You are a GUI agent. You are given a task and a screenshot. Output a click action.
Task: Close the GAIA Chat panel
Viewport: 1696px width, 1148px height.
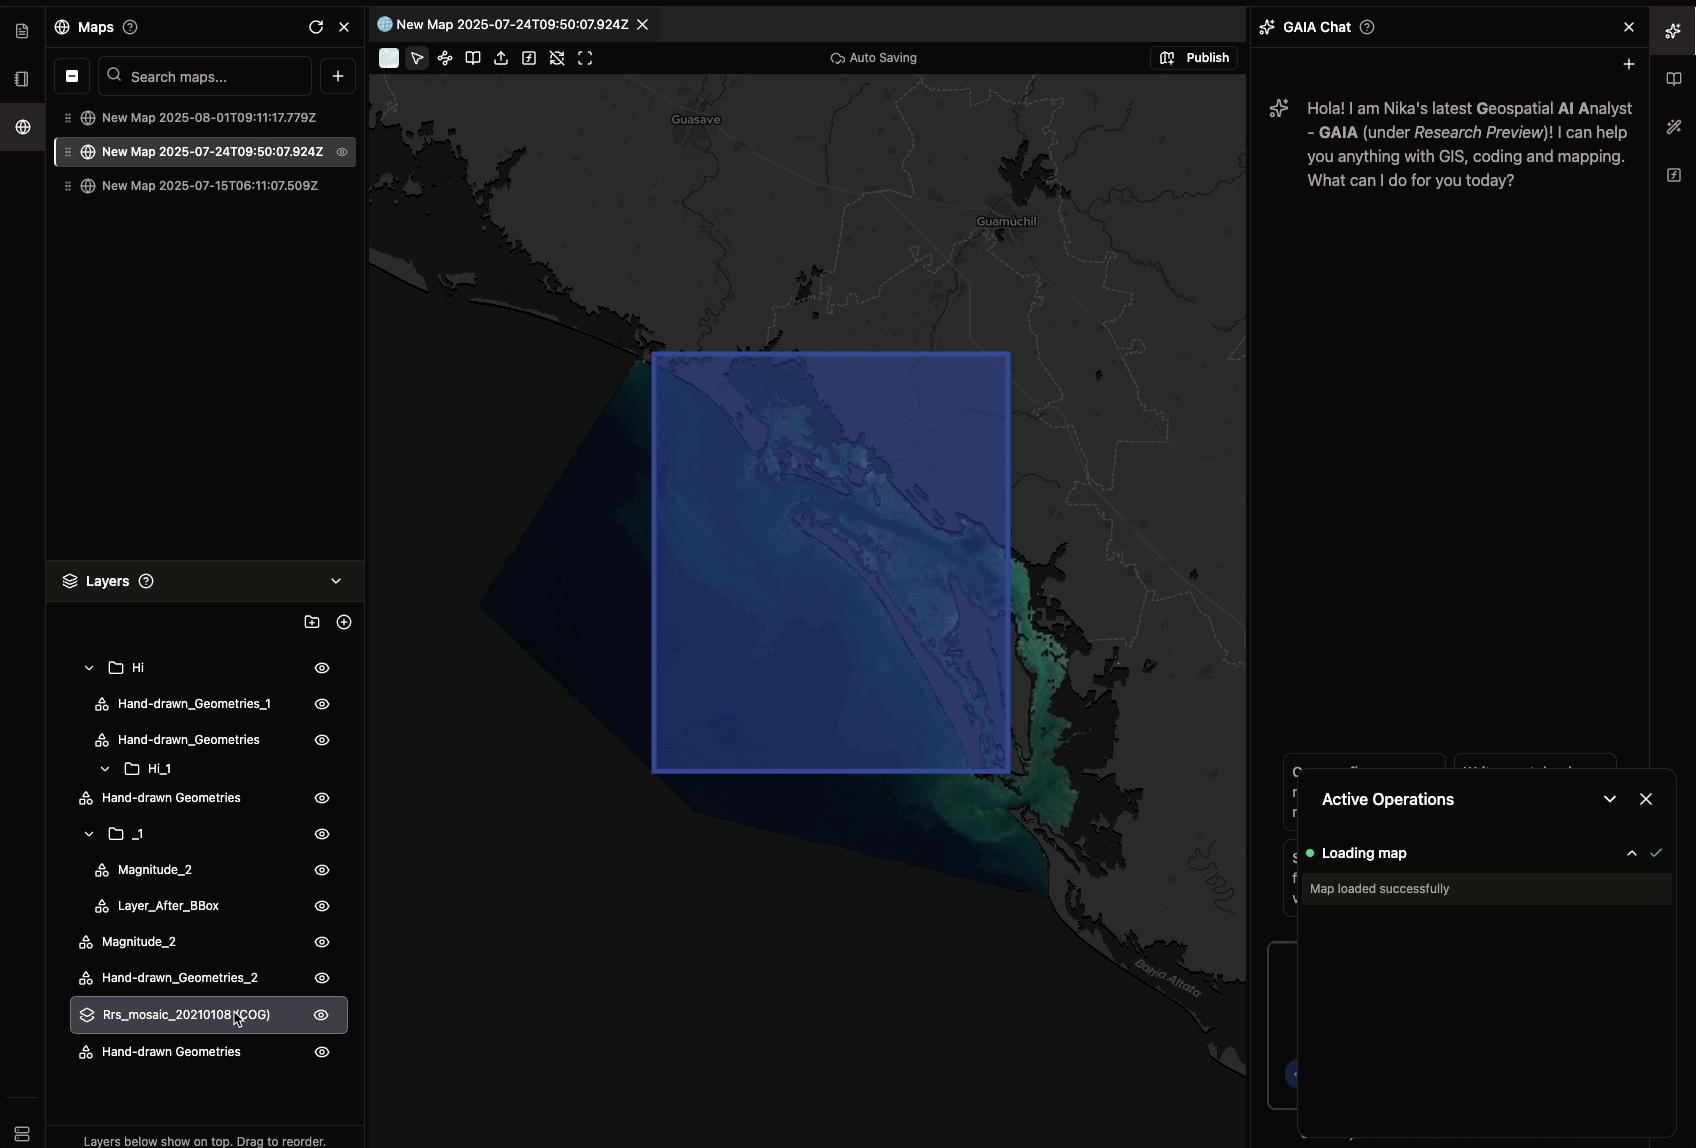coord(1629,27)
